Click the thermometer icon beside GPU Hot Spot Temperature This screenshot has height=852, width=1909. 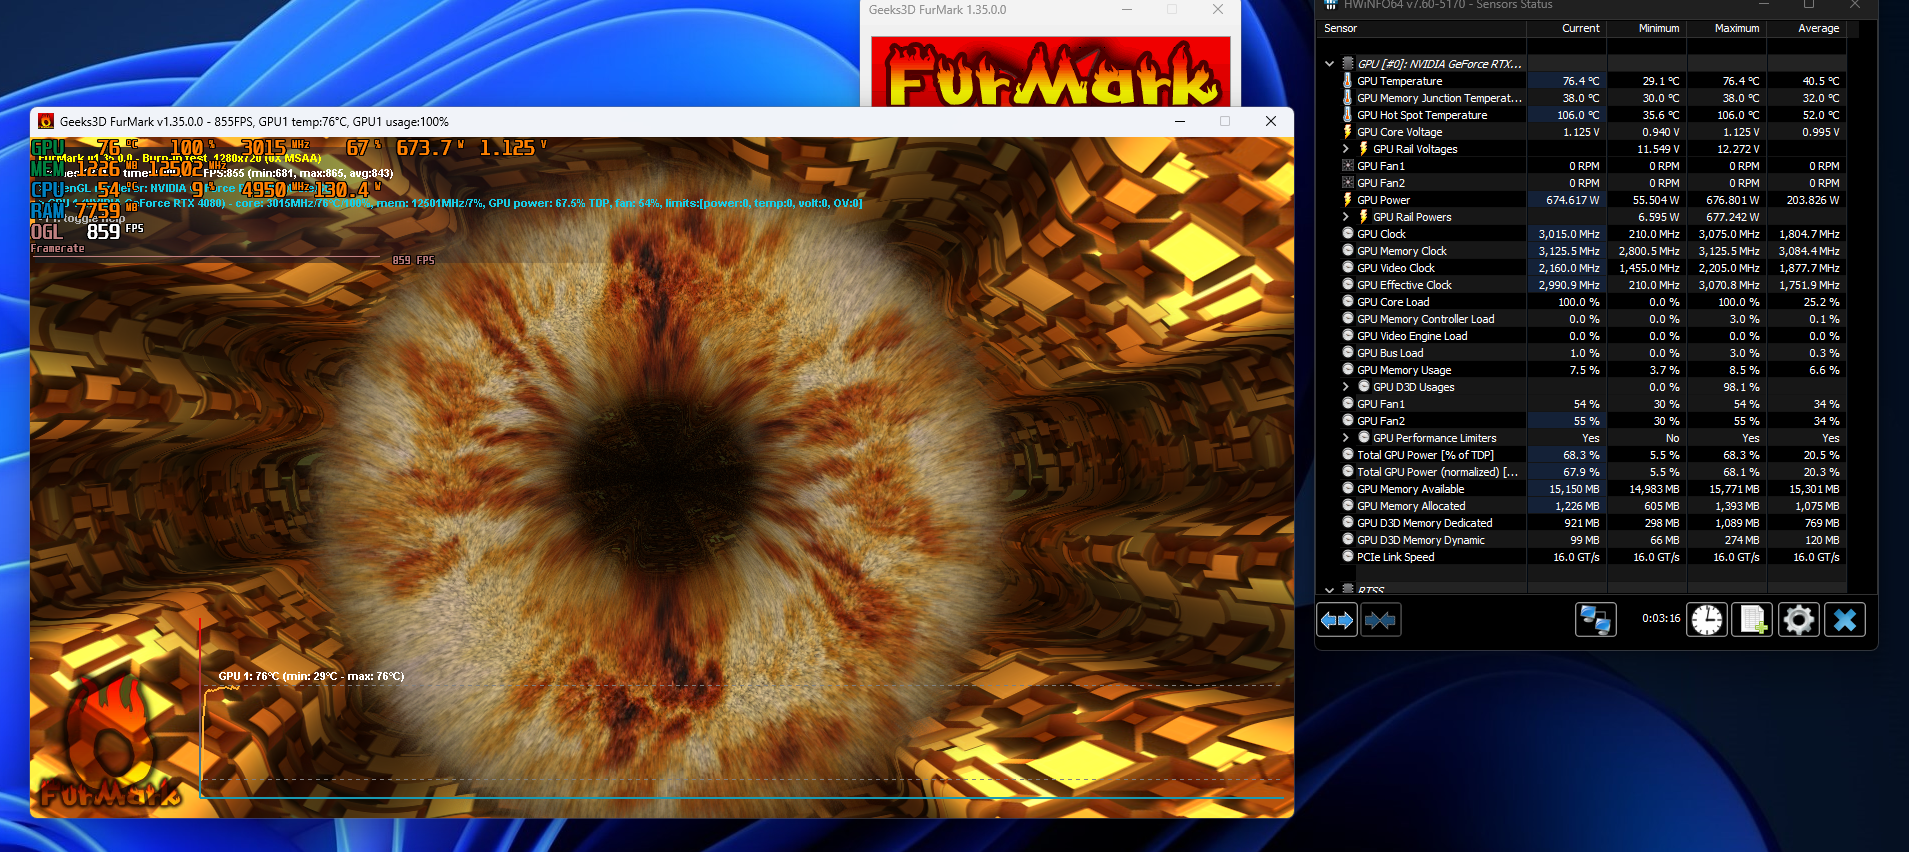click(1347, 115)
